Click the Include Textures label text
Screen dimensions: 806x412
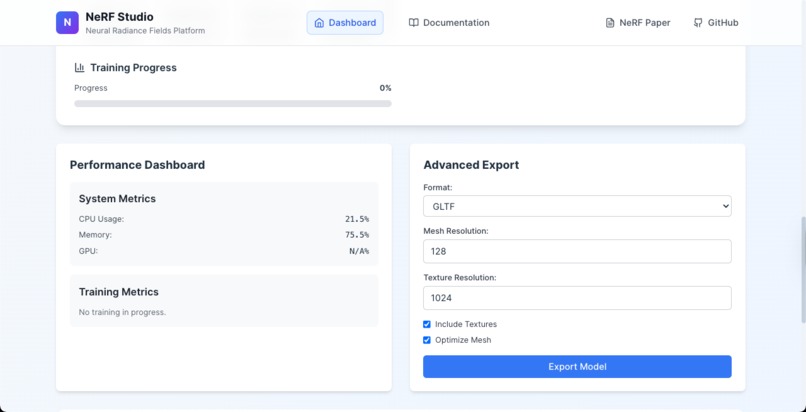tap(466, 324)
